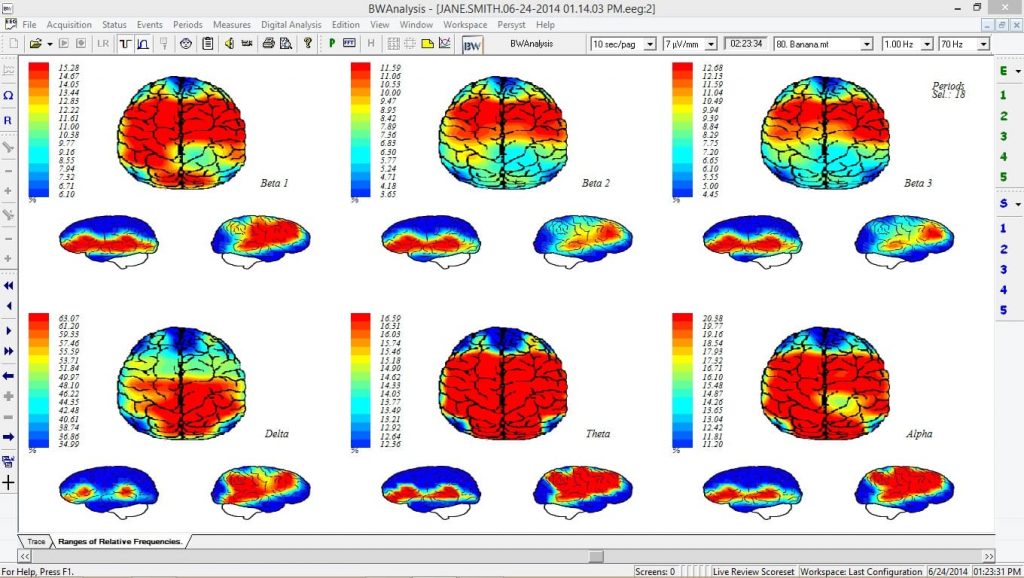The width and height of the screenshot is (1024, 578).
Task: Expand the 7 µV/mm sensitivity dropdown
Action: [x=711, y=44]
